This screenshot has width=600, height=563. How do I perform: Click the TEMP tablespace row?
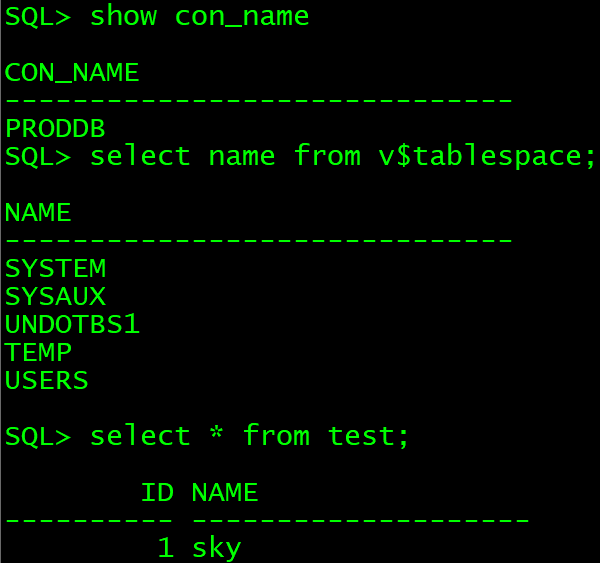[x=38, y=353]
